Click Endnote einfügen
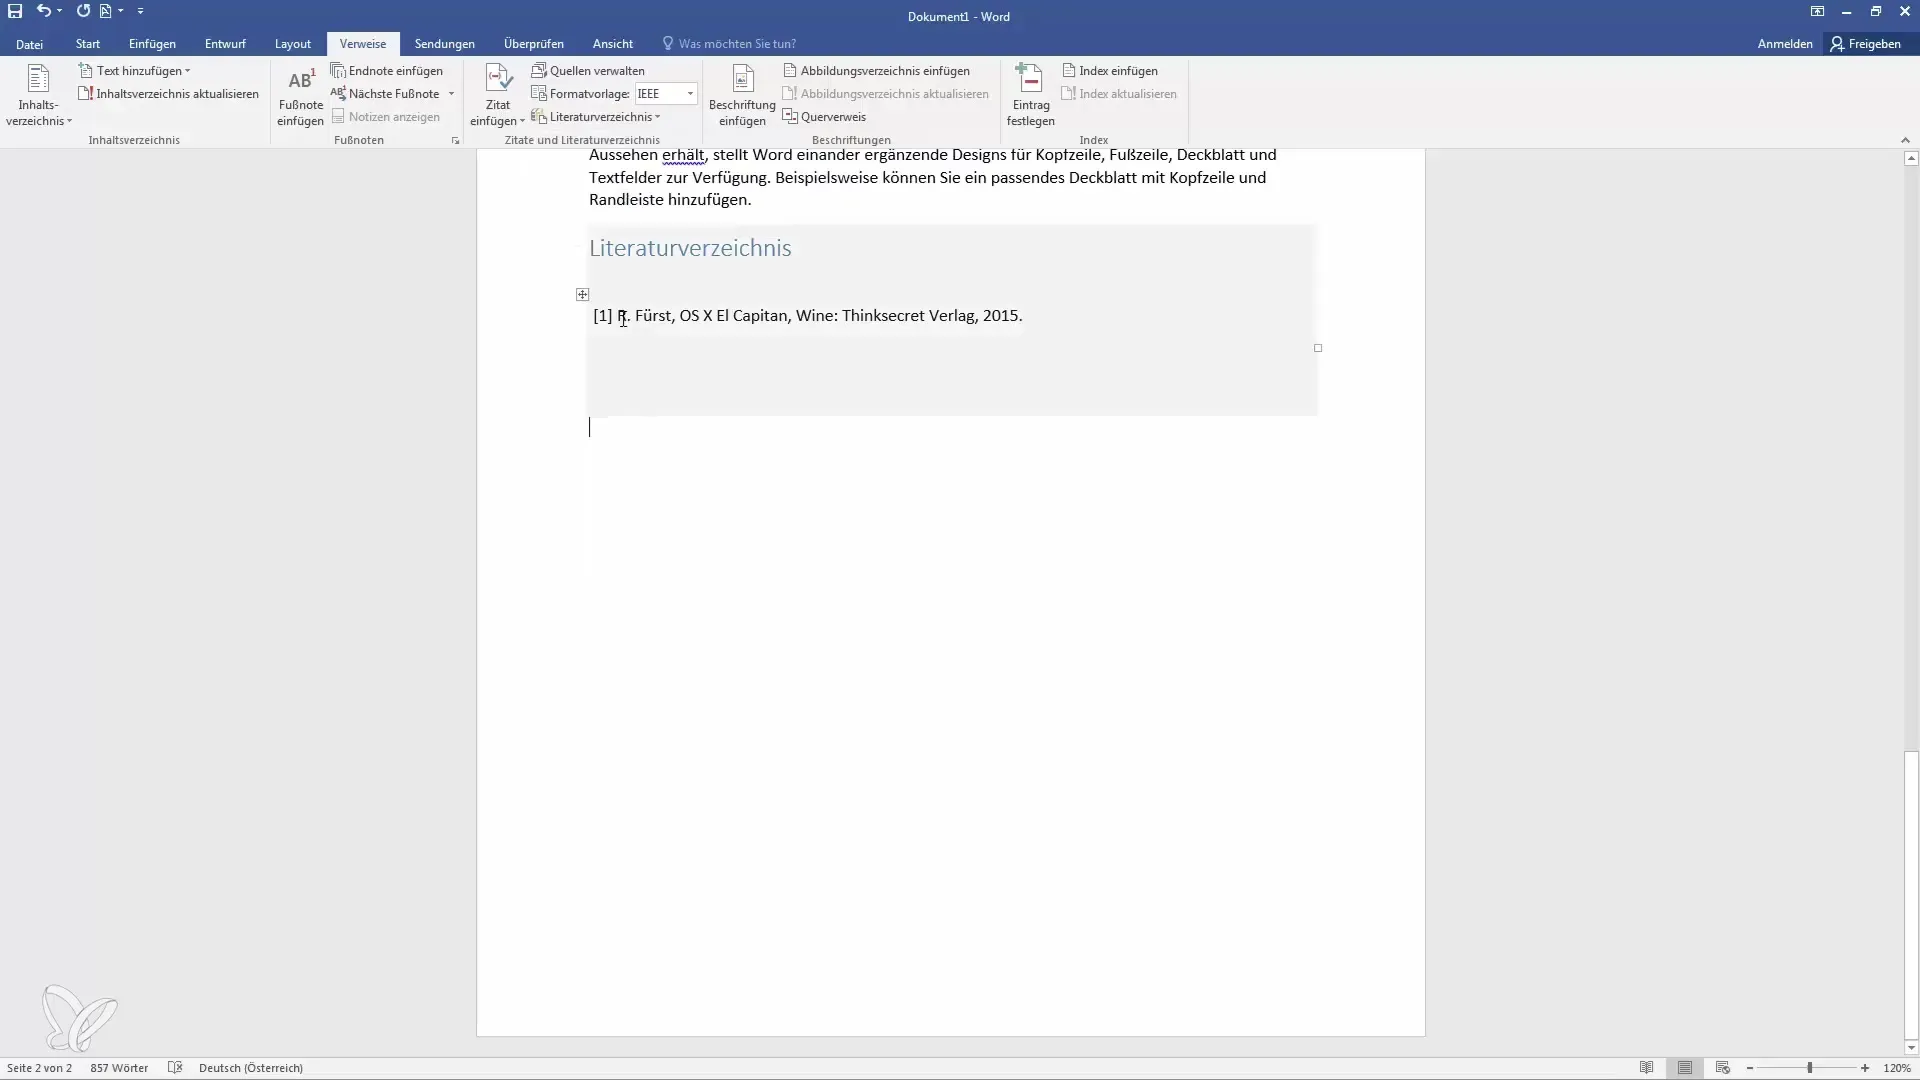The height and width of the screenshot is (1080, 1920). [x=387, y=71]
